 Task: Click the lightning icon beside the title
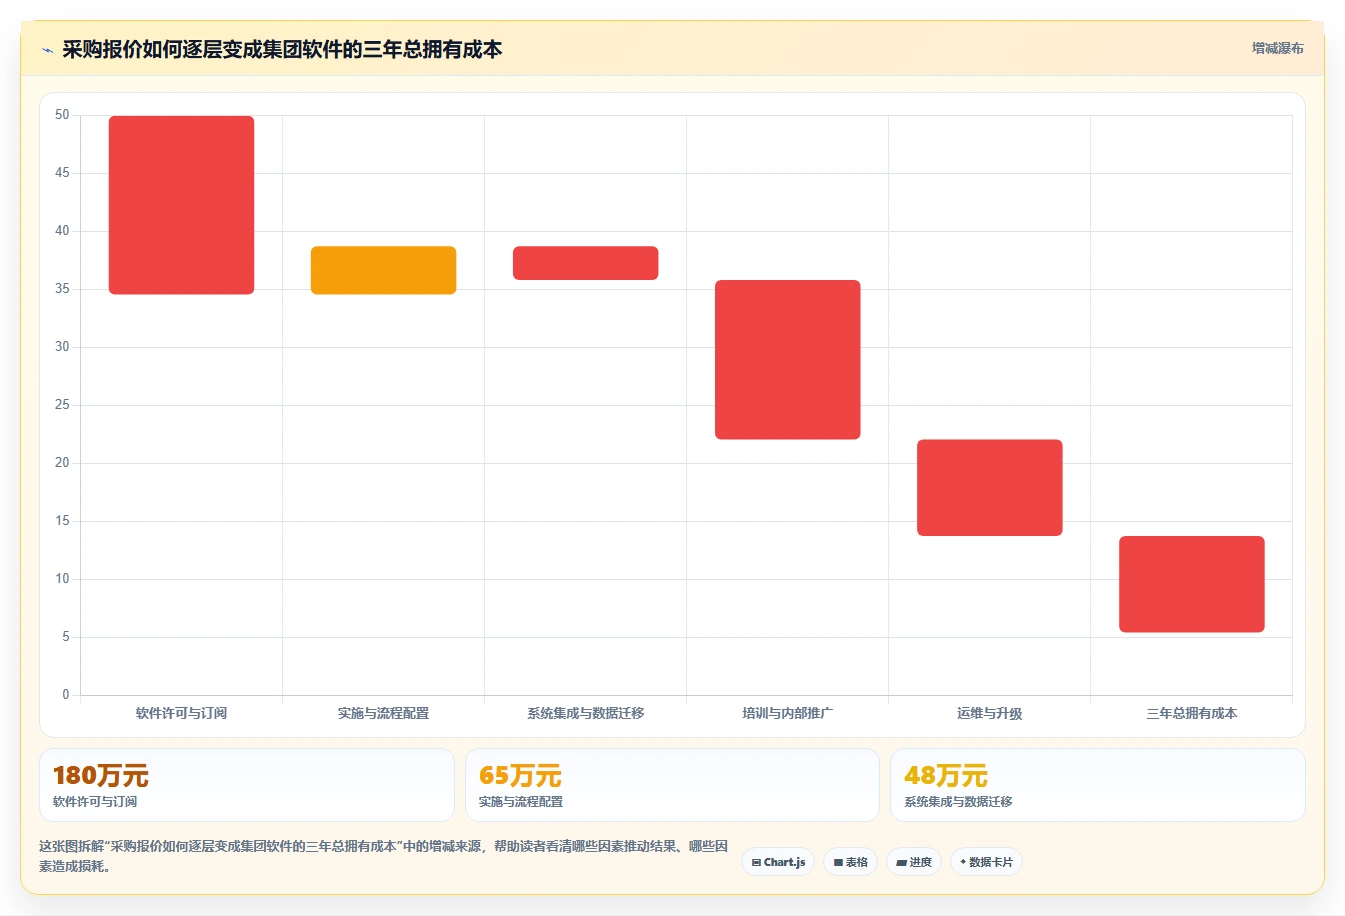[x=47, y=50]
